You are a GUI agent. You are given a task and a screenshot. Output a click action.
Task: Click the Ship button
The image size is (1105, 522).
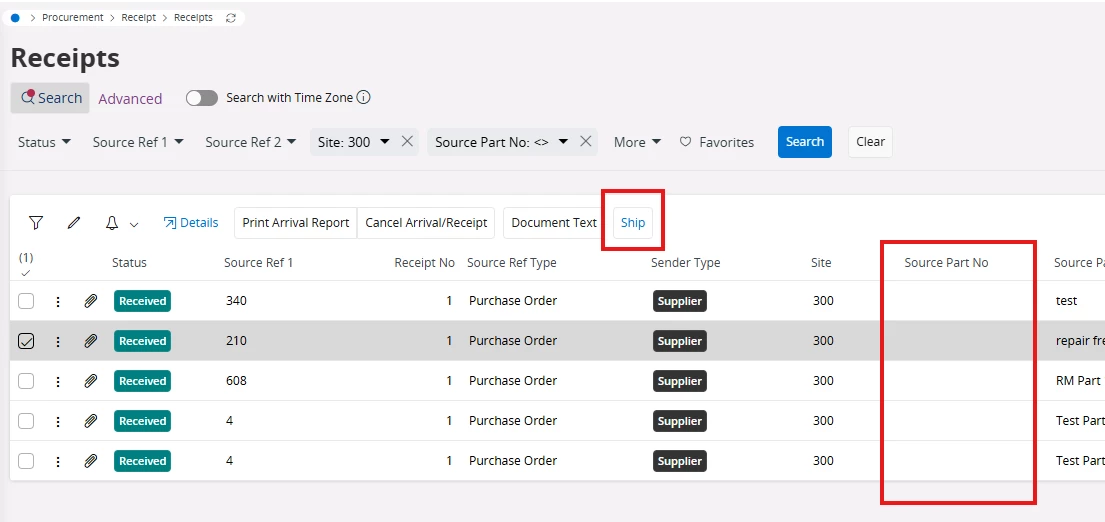[x=633, y=223]
